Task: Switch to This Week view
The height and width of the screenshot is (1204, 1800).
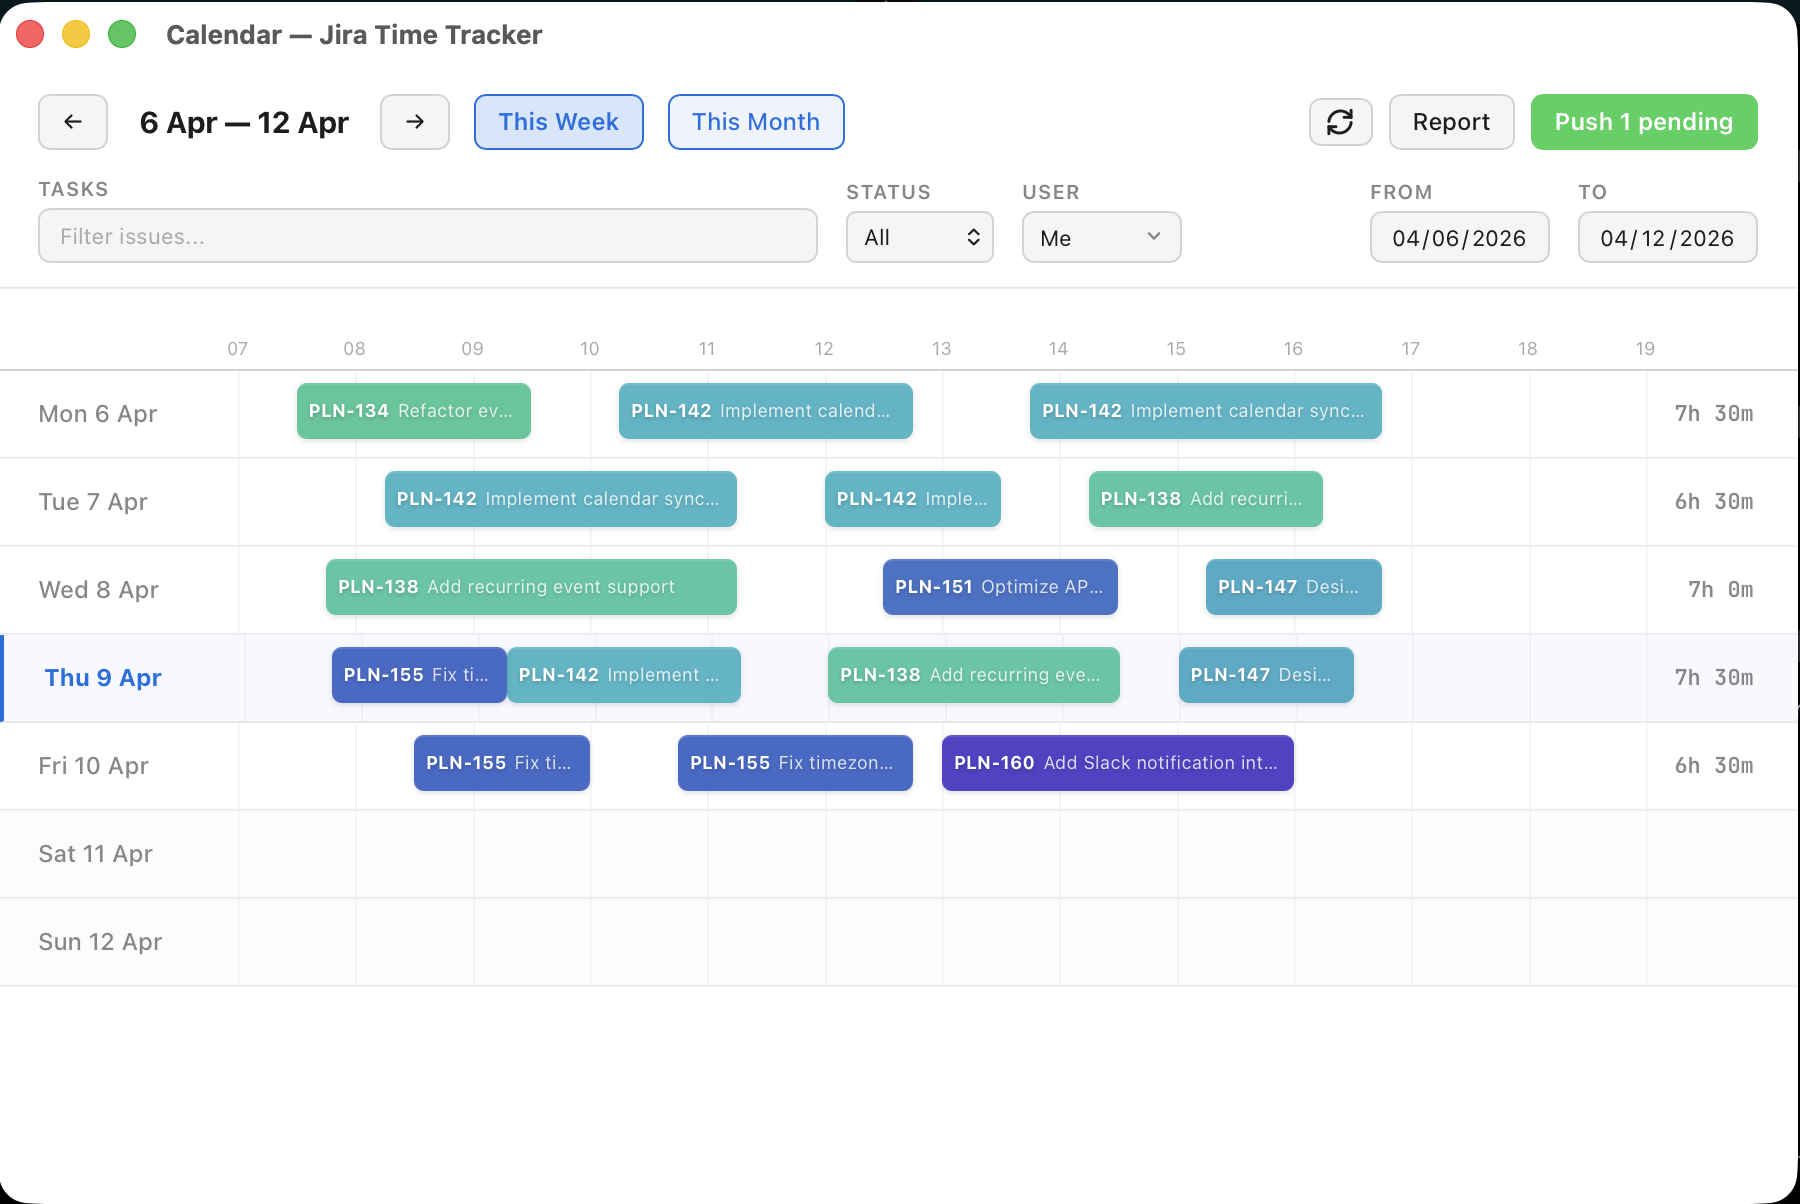Action: (558, 122)
